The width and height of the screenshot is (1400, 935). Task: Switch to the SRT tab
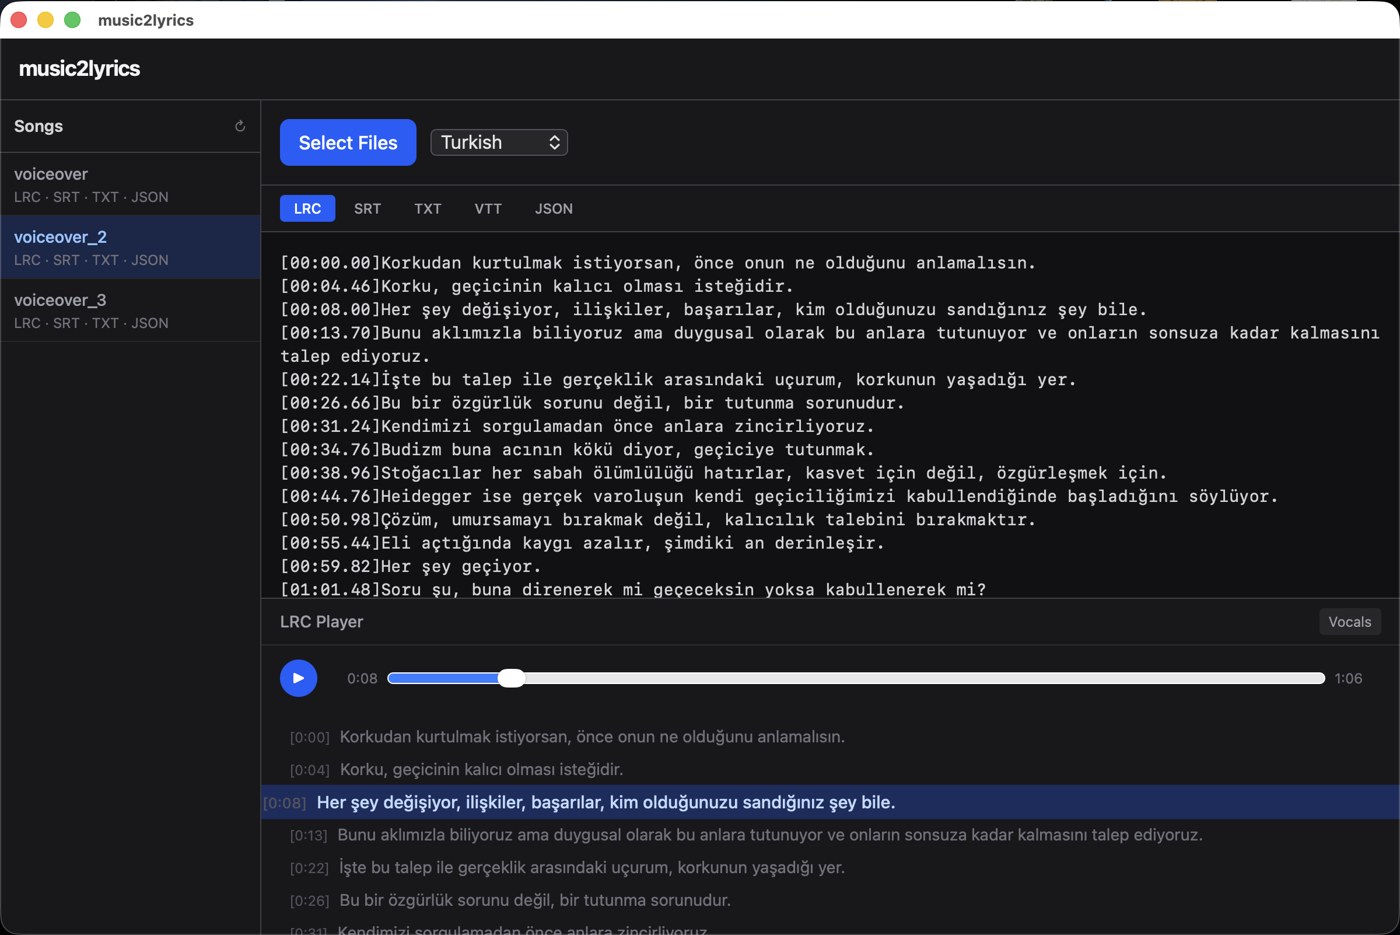pos(367,208)
